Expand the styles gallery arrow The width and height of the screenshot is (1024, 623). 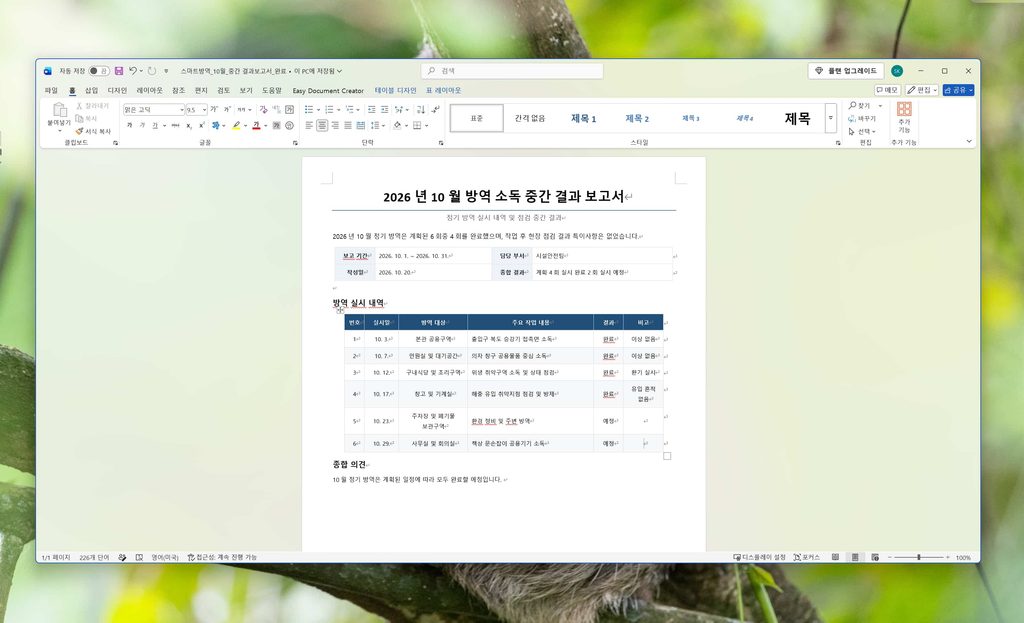click(x=831, y=118)
